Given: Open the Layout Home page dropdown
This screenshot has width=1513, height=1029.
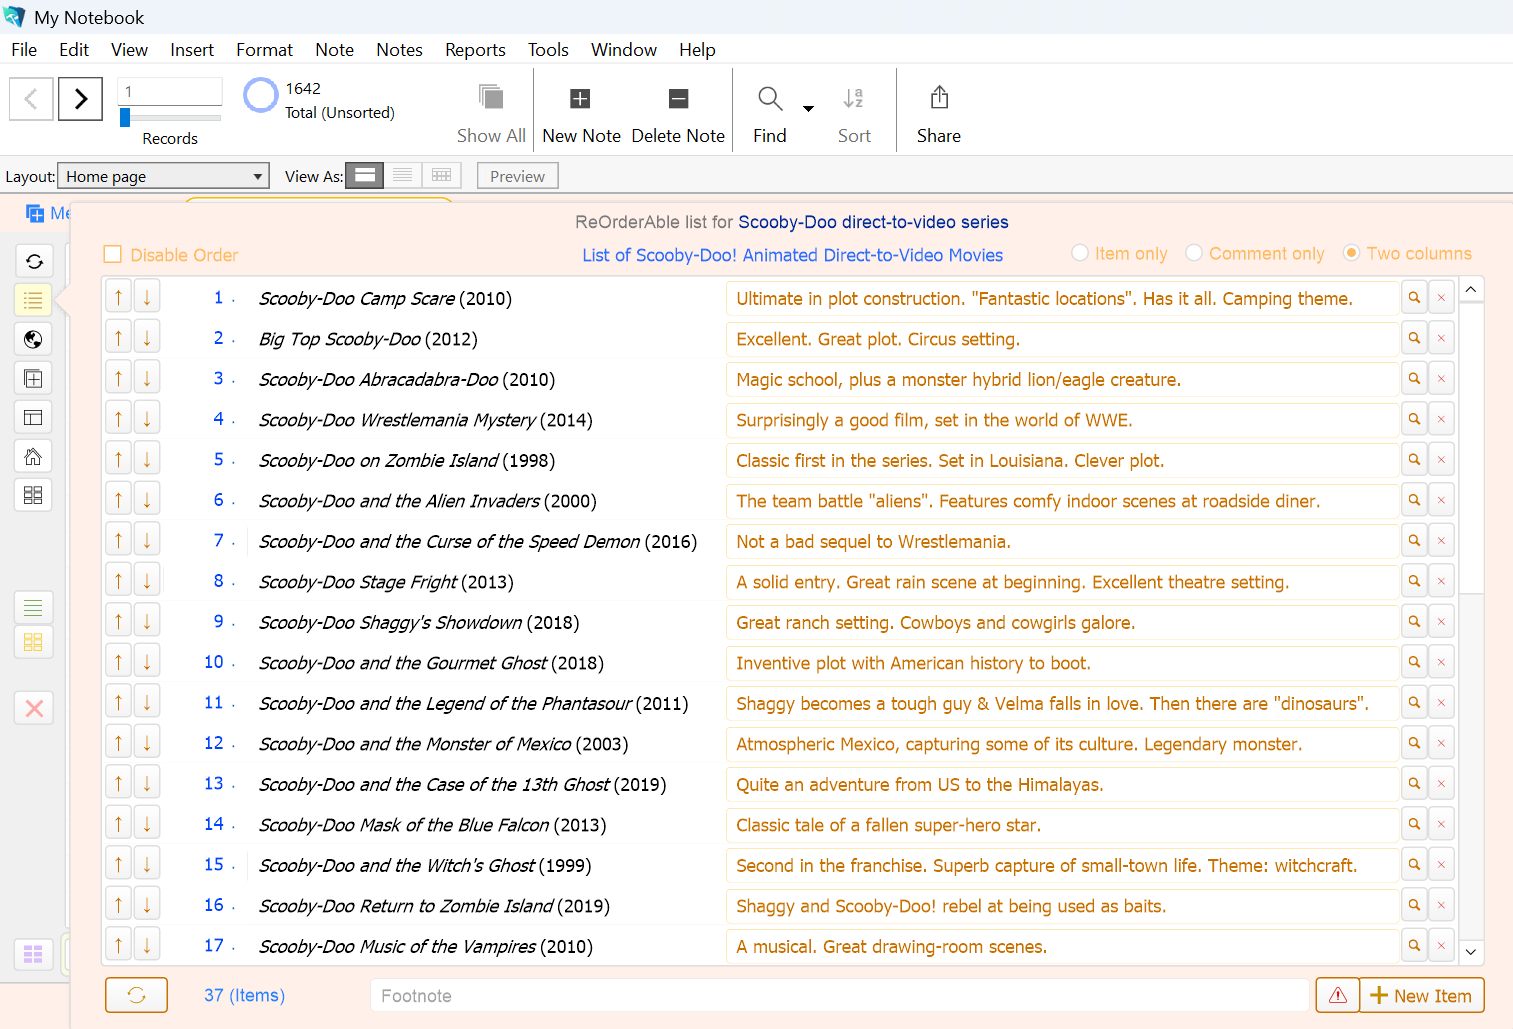Looking at the screenshot, I should coord(164,176).
